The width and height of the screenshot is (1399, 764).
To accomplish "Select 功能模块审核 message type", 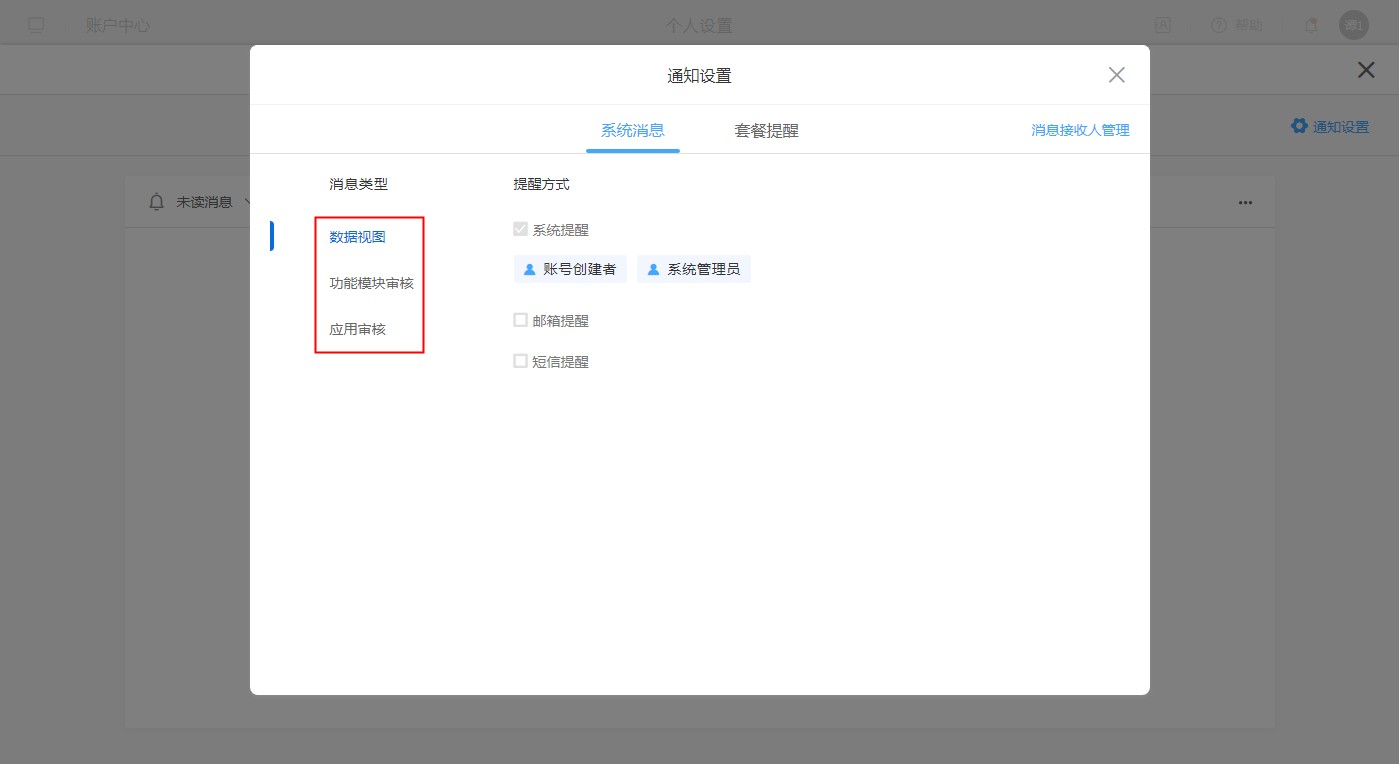I will click(371, 283).
